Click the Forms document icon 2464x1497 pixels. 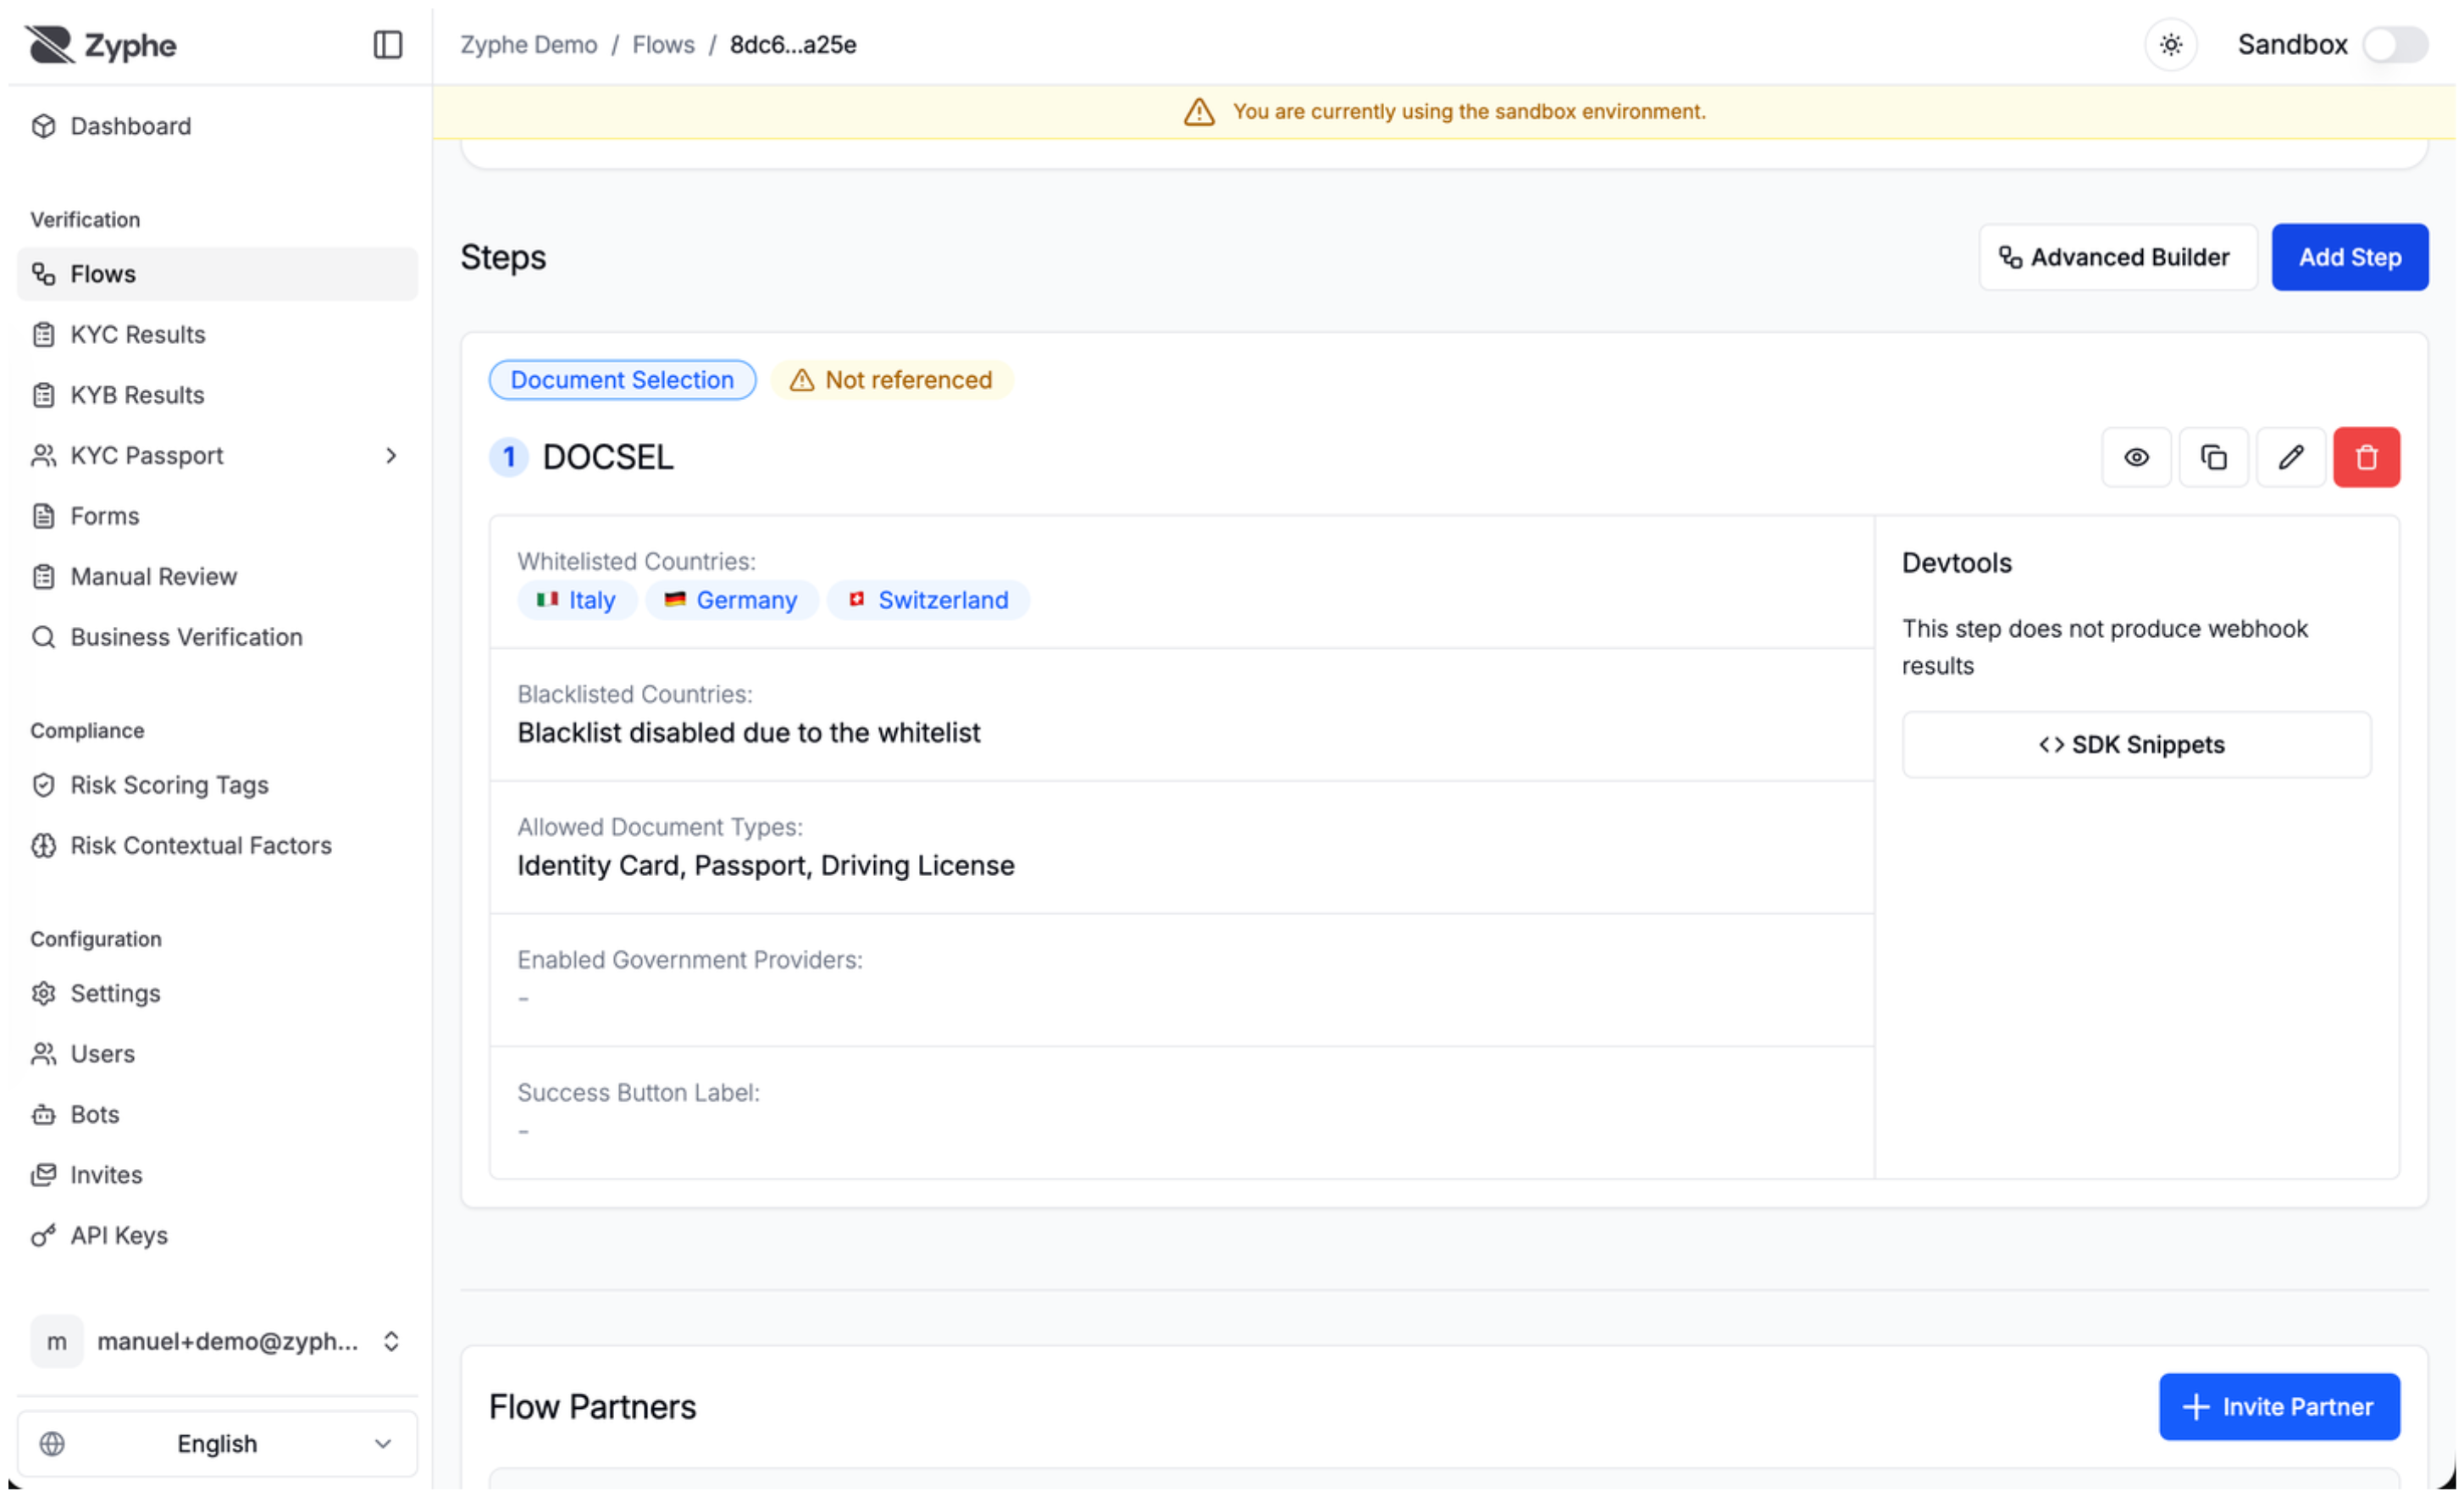point(44,516)
